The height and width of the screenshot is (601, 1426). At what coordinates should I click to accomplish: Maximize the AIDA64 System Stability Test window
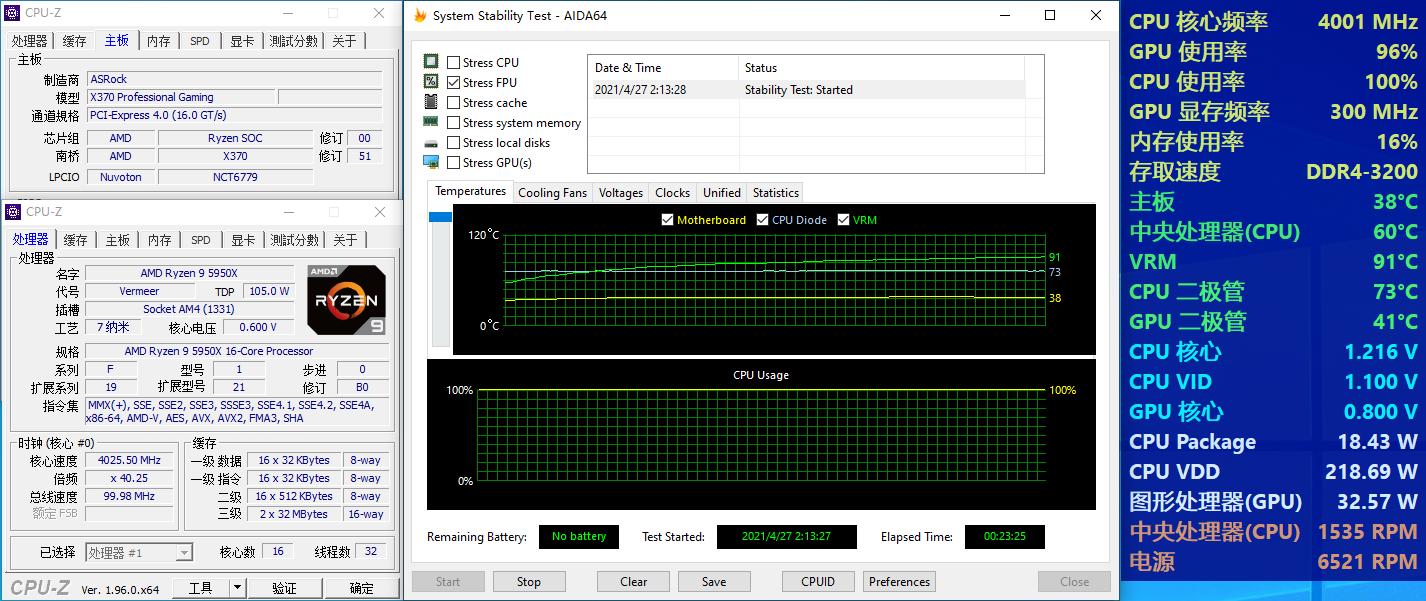(1050, 15)
